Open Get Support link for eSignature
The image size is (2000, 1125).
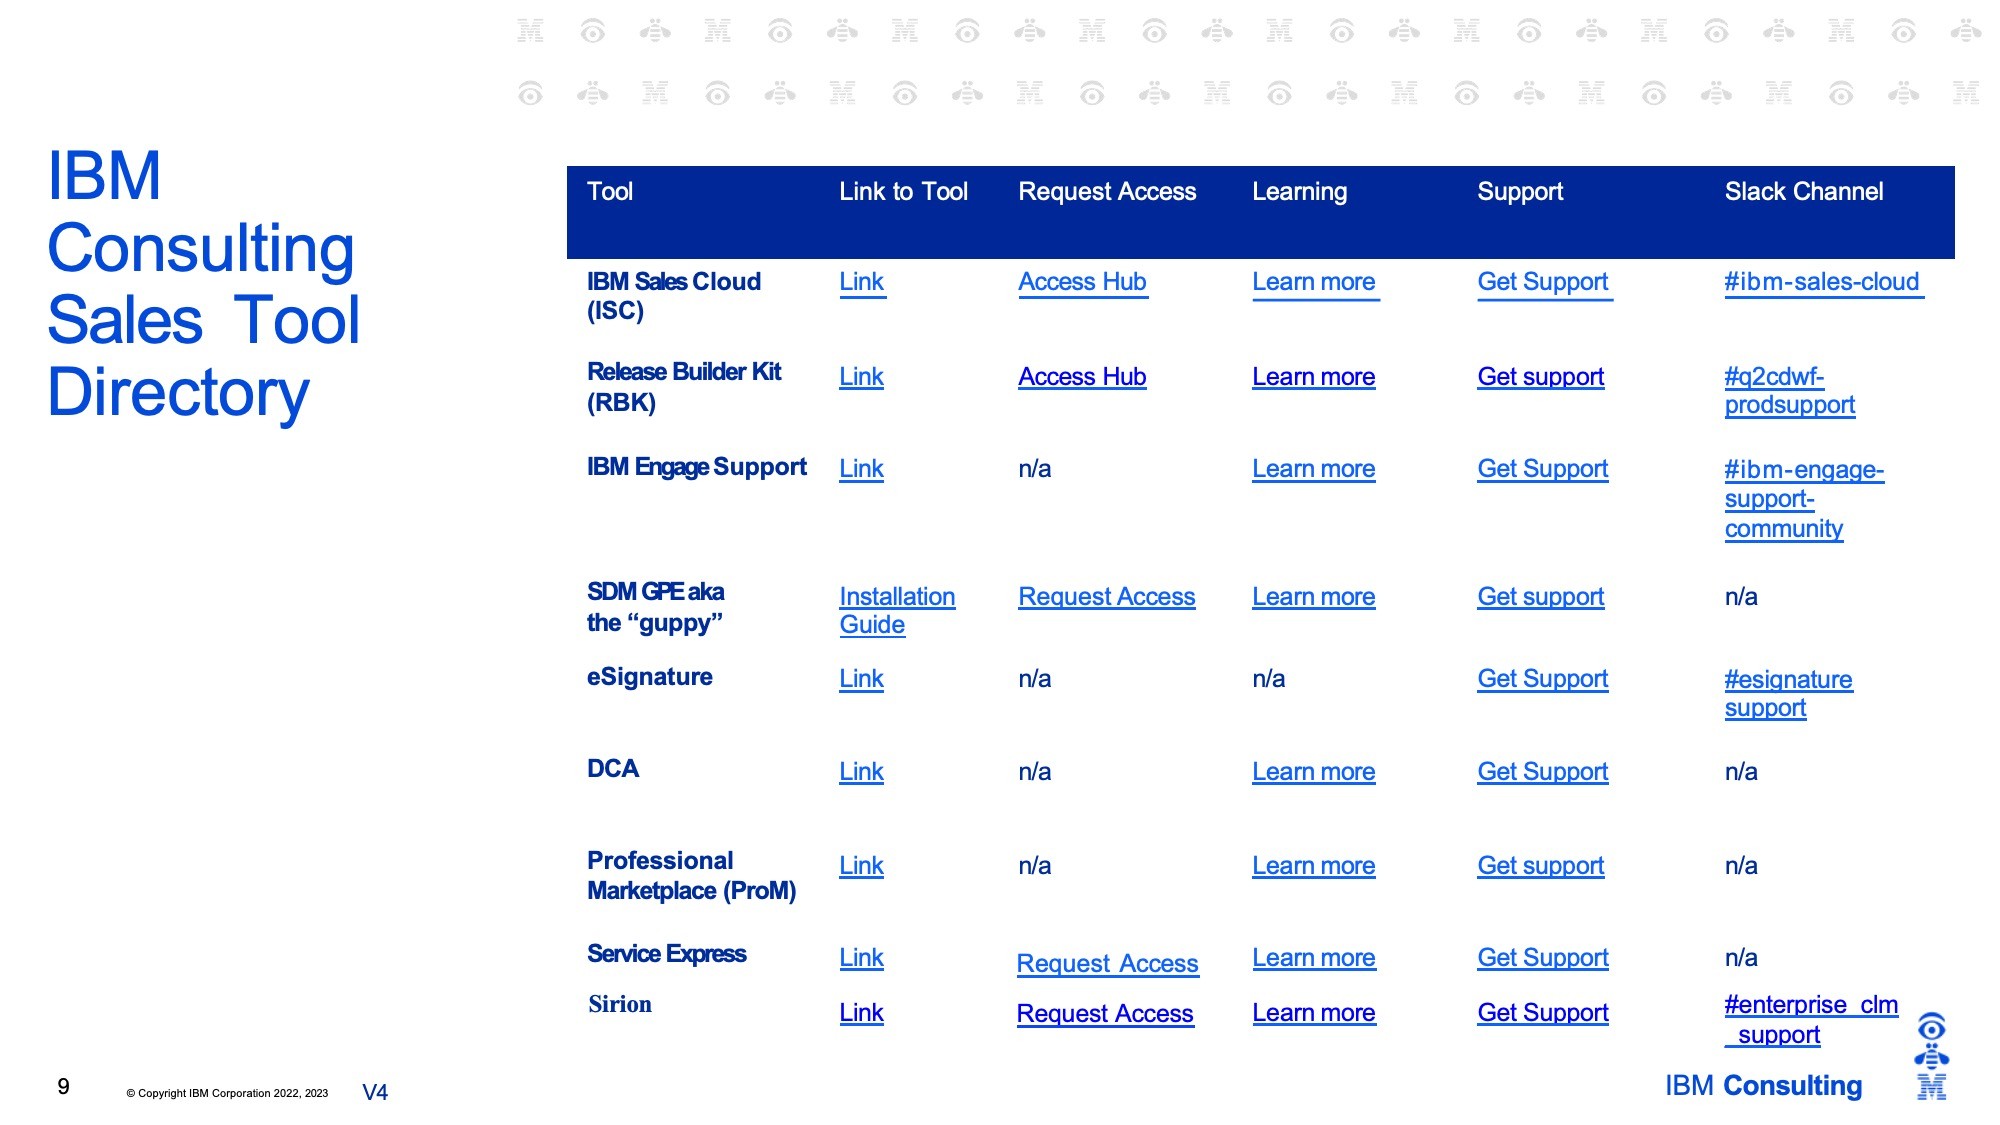(1542, 679)
